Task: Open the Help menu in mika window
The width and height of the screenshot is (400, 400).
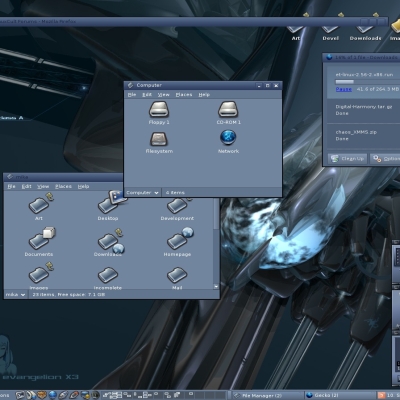Action: (x=83, y=186)
